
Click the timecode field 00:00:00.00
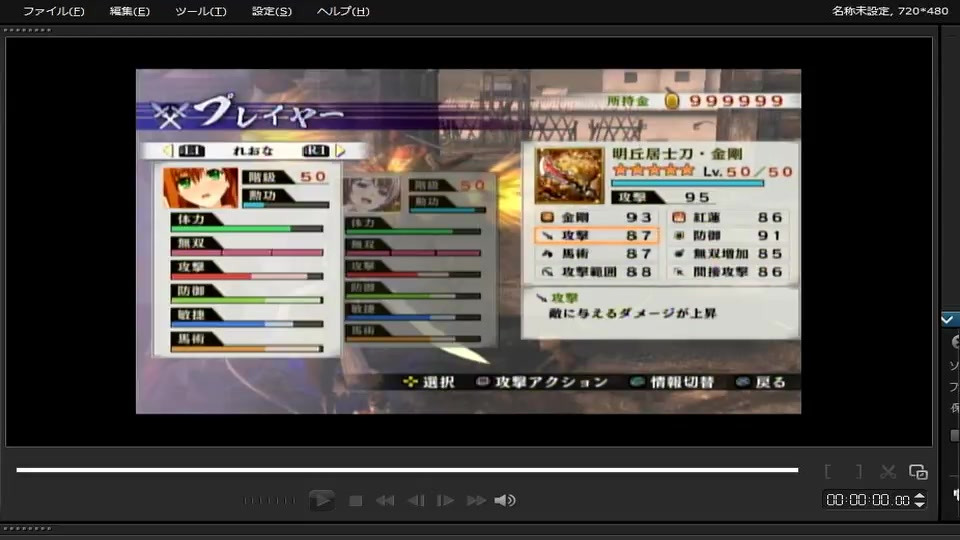pos(868,500)
